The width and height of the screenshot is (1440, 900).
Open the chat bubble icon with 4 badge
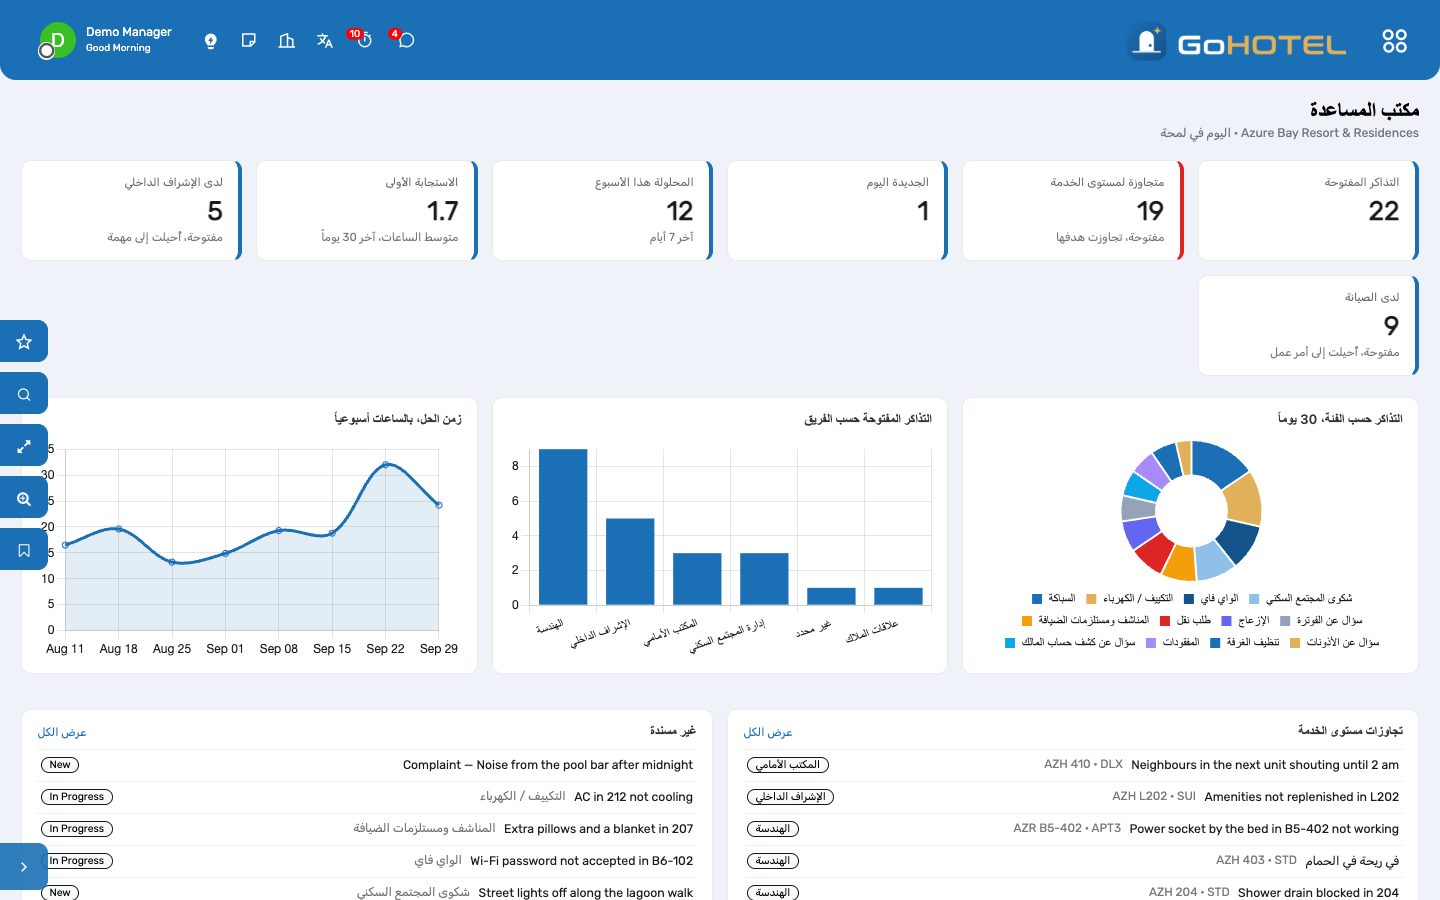pyautogui.click(x=405, y=40)
